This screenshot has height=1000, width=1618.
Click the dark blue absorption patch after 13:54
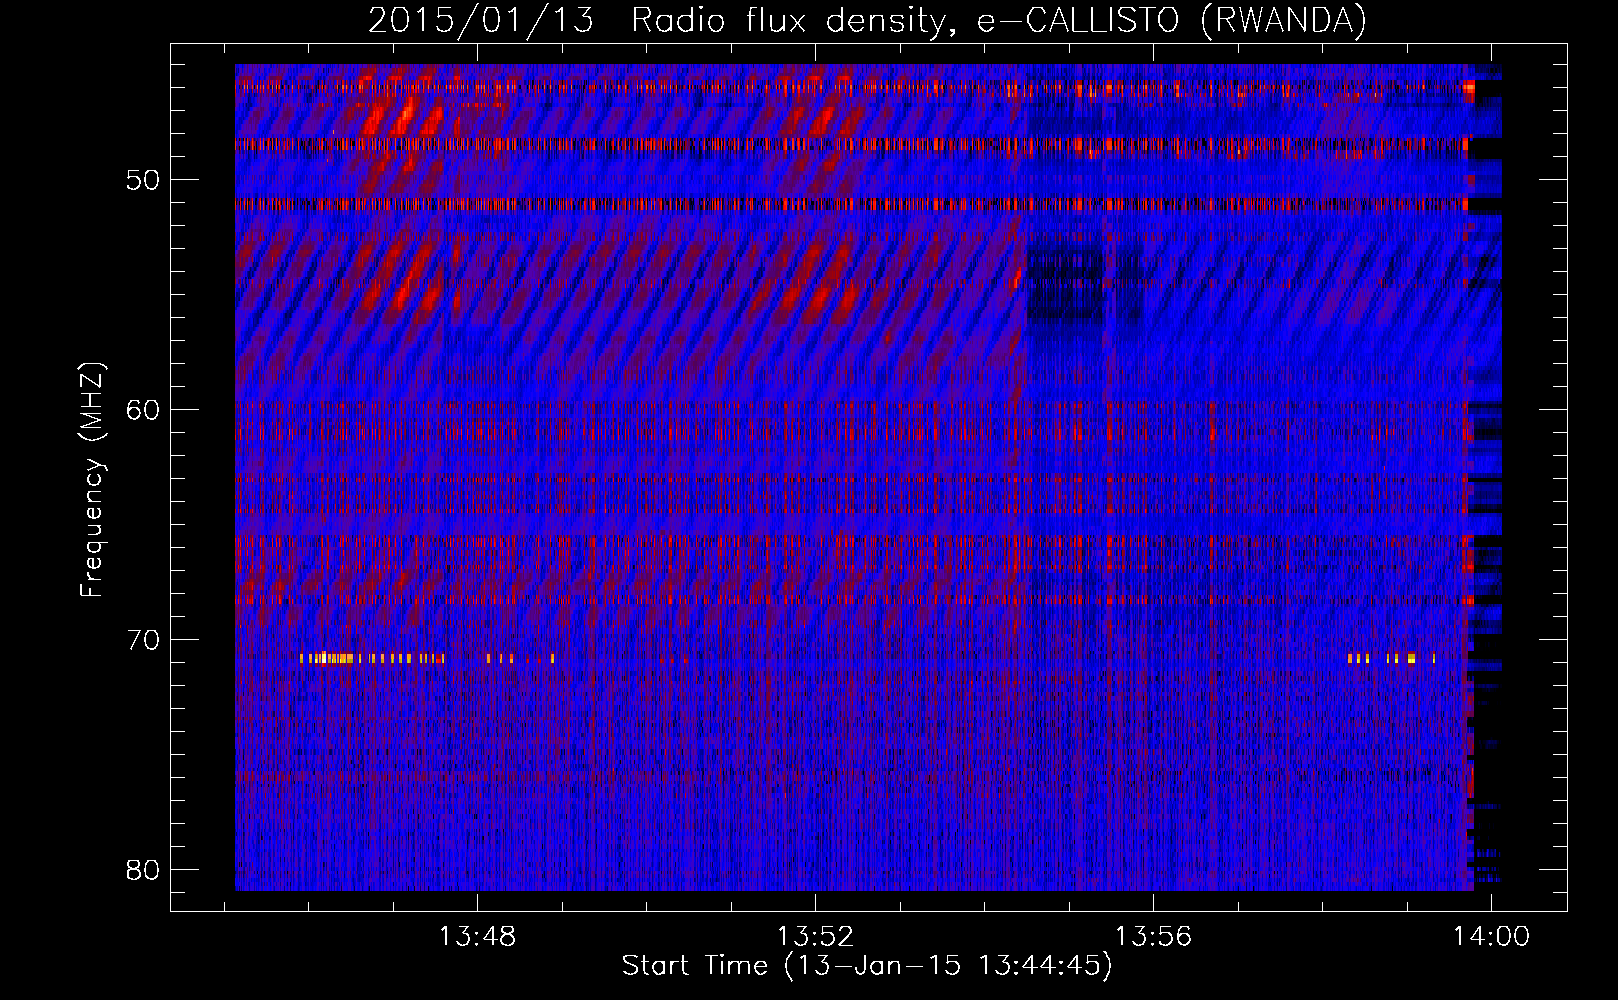pyautogui.click(x=1066, y=287)
